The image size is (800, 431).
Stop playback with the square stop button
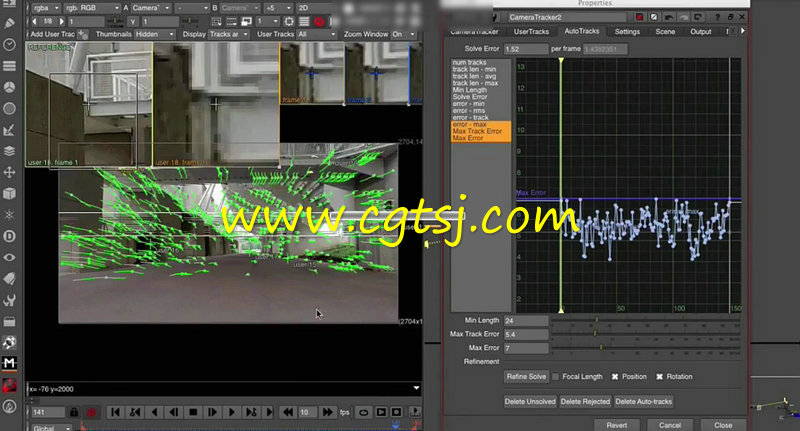click(193, 412)
